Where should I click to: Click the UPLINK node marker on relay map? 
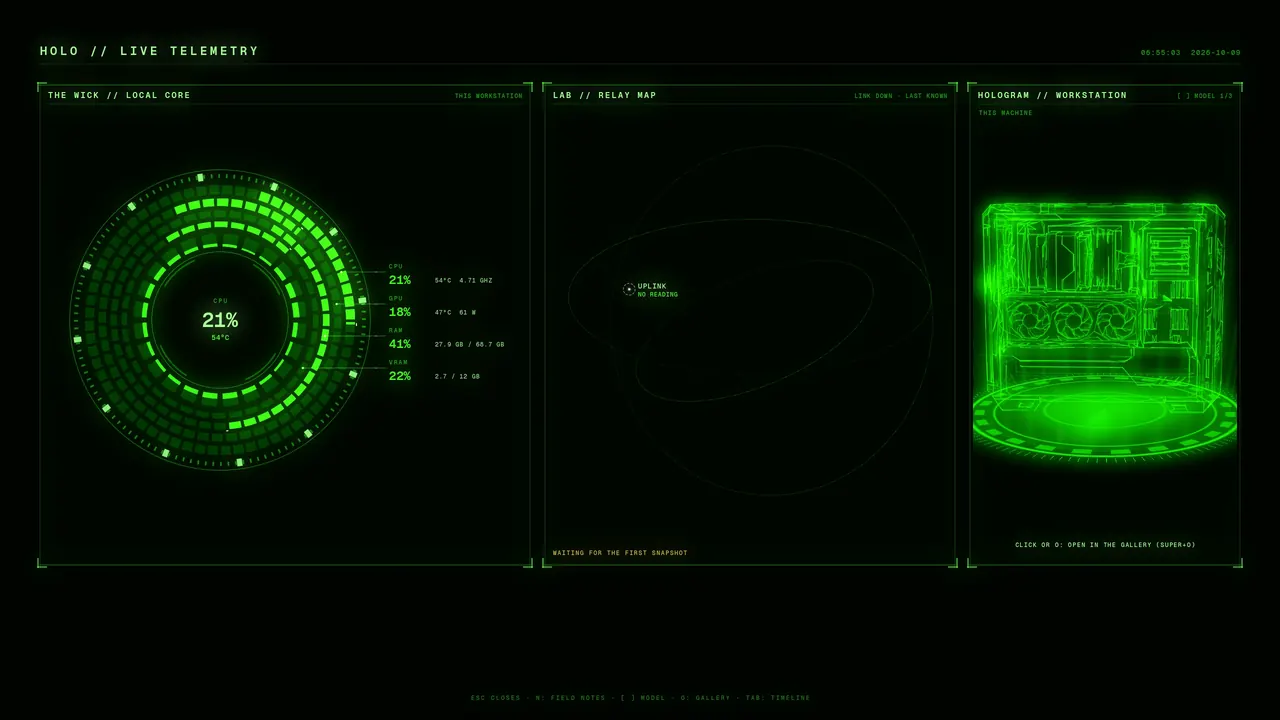click(x=629, y=289)
